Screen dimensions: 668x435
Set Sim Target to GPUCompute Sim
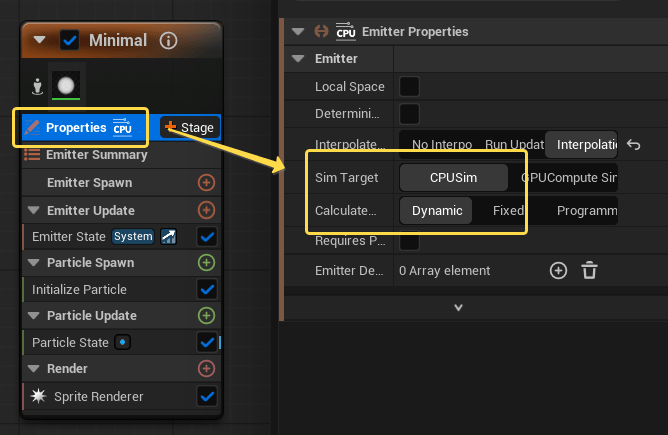click(563, 178)
